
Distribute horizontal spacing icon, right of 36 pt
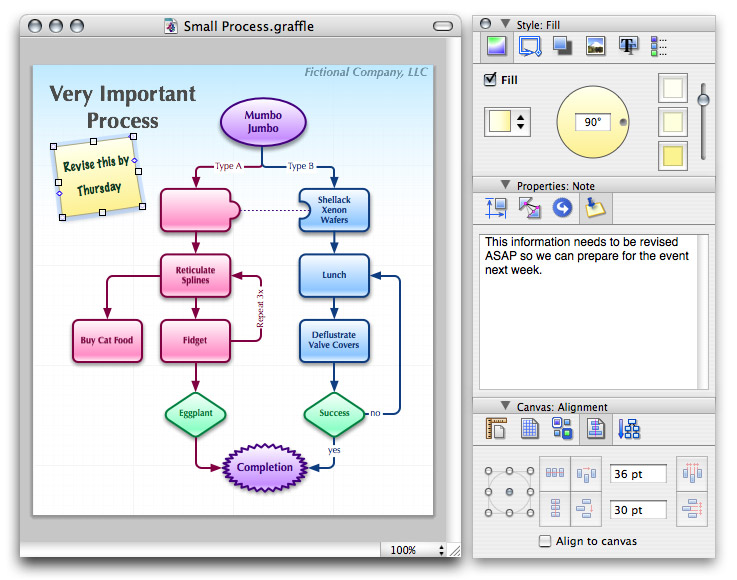click(692, 473)
